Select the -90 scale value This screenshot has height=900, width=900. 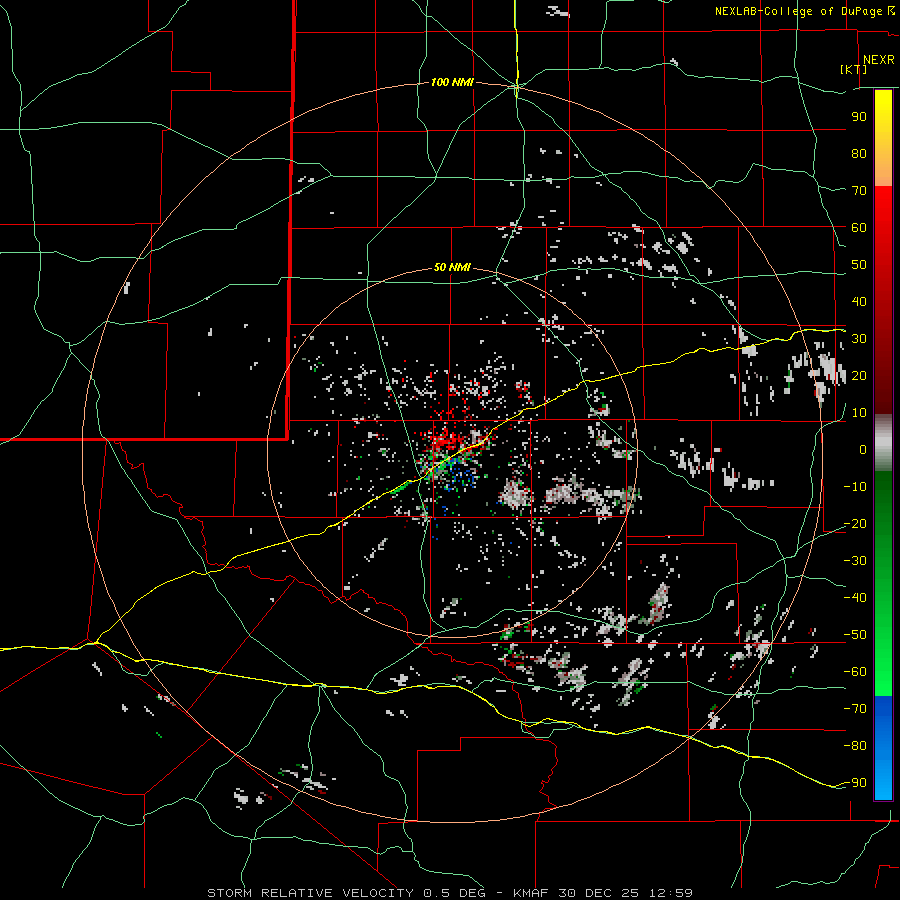click(x=855, y=783)
